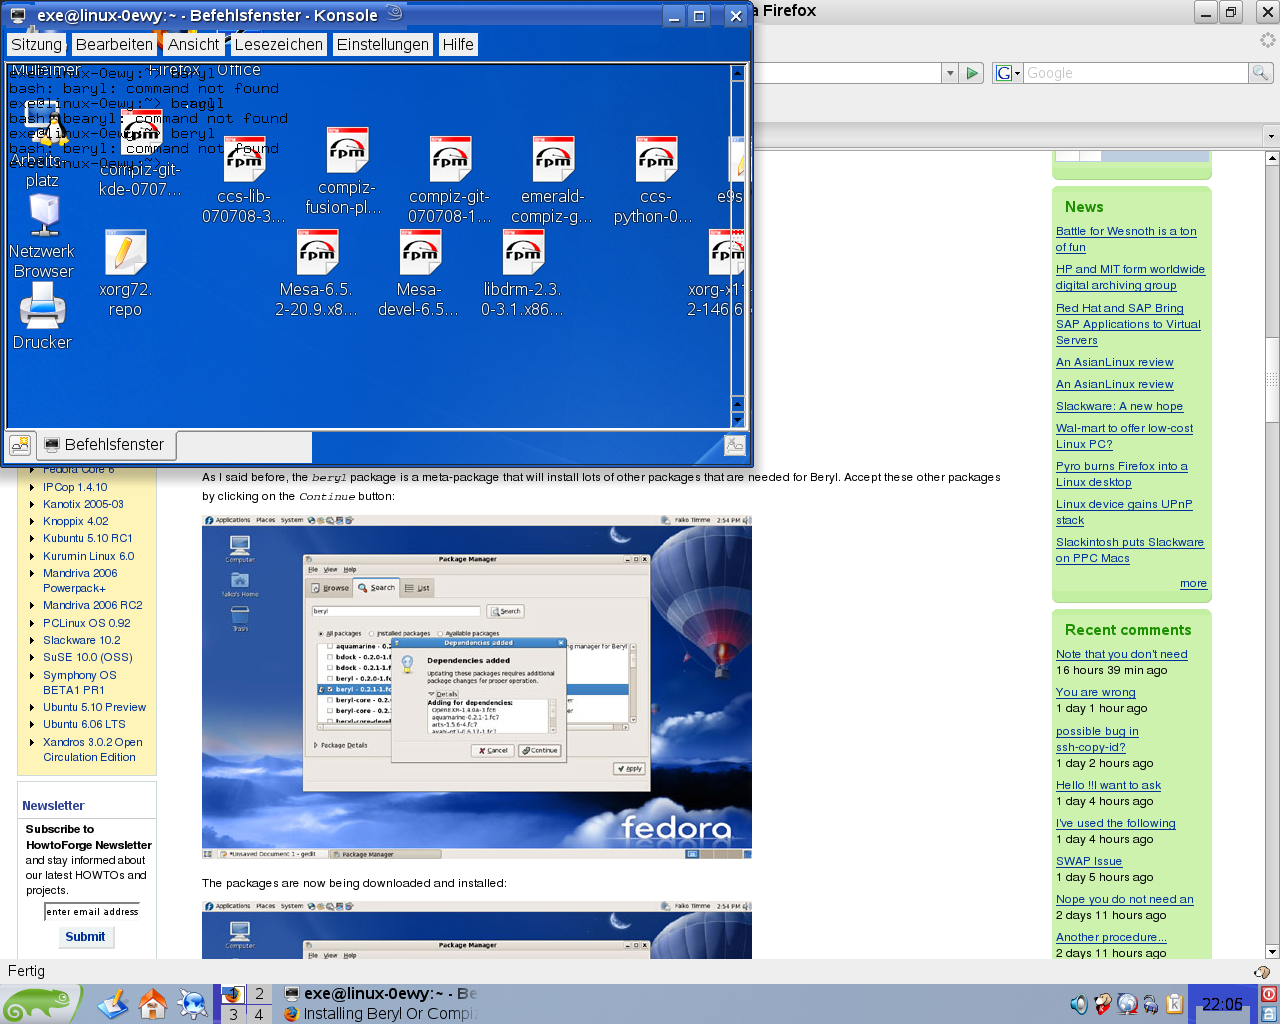Click the Beagle dog search tray icon

1103,1004
